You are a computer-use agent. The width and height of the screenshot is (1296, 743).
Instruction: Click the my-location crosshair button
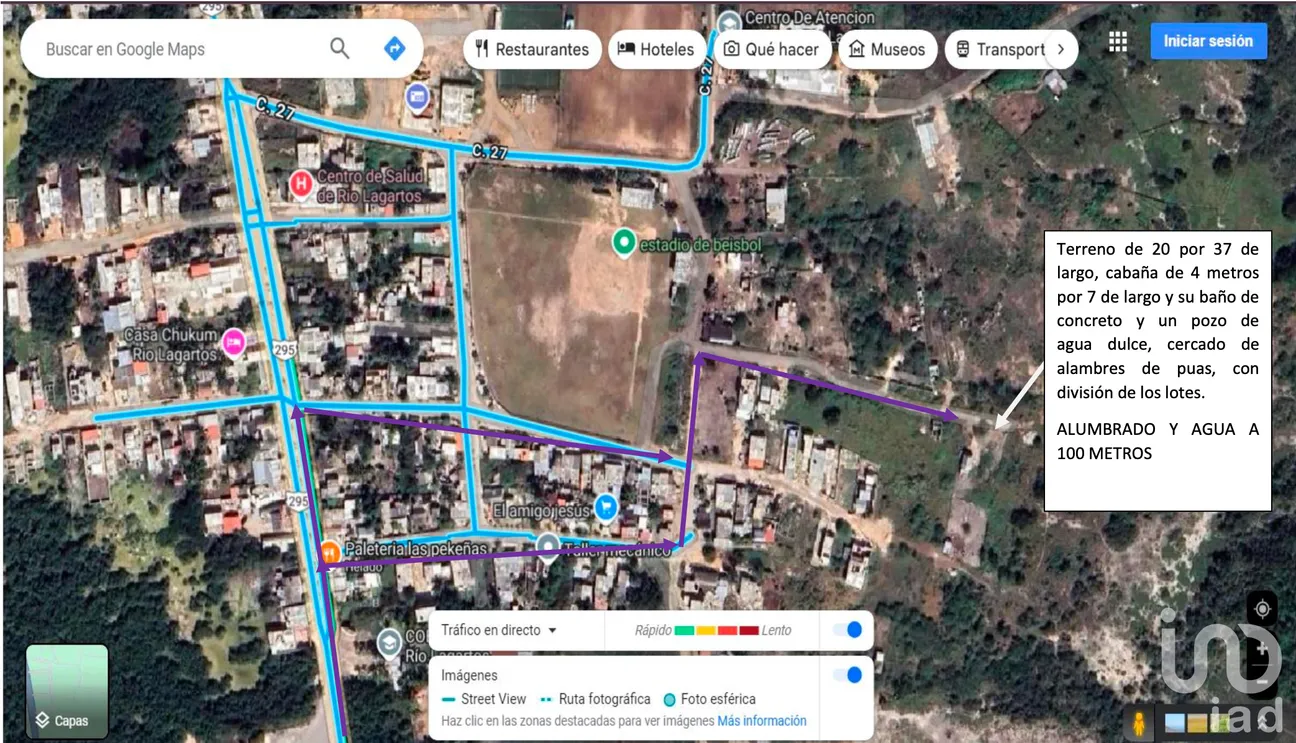(1262, 609)
